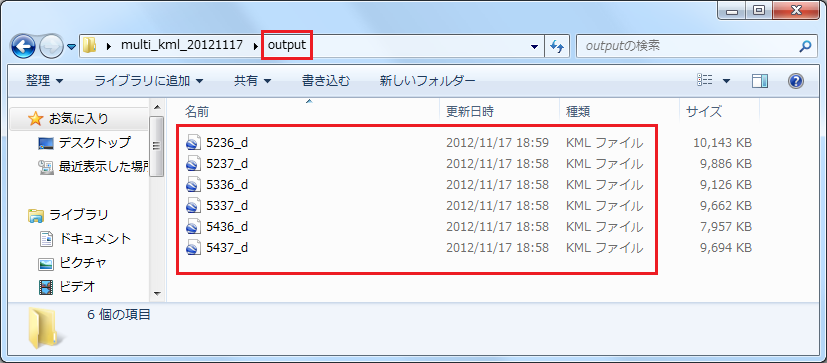Open the help question mark icon
The image size is (827, 363).
click(795, 81)
